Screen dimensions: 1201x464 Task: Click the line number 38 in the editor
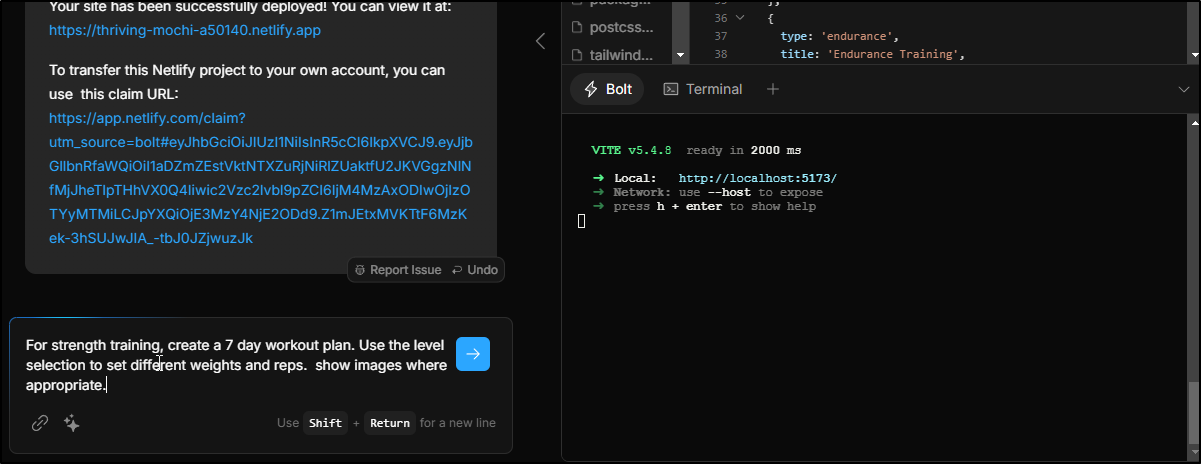click(720, 54)
